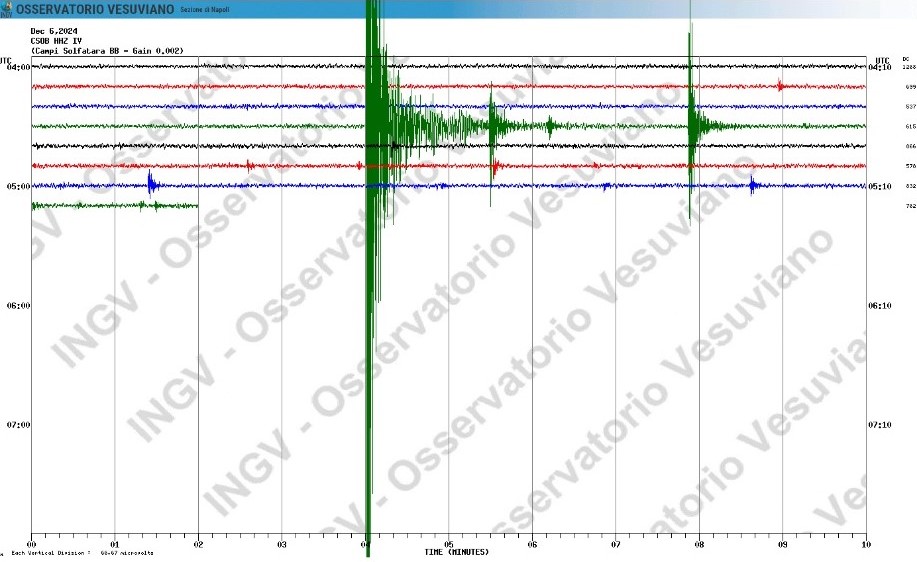
Task: Click the 1288 value under the DC column
Action: tap(910, 67)
